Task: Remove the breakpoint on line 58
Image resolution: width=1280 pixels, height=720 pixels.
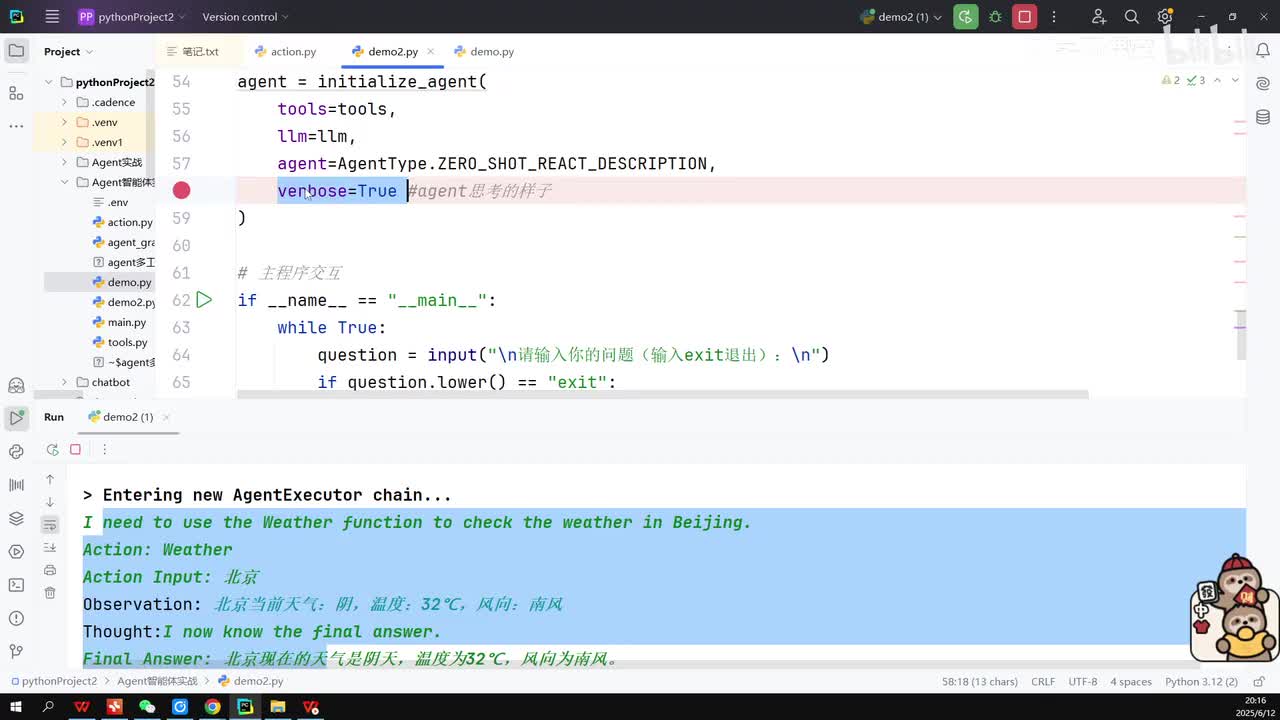Action: (181, 190)
